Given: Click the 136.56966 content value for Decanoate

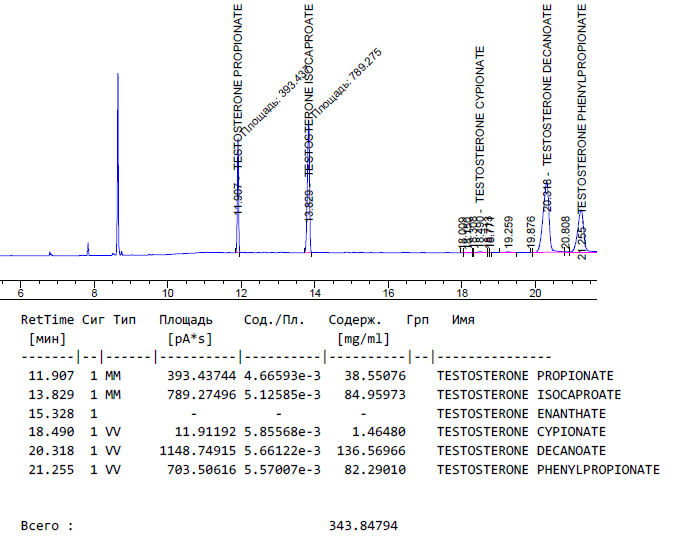Looking at the screenshot, I should click(x=368, y=451).
